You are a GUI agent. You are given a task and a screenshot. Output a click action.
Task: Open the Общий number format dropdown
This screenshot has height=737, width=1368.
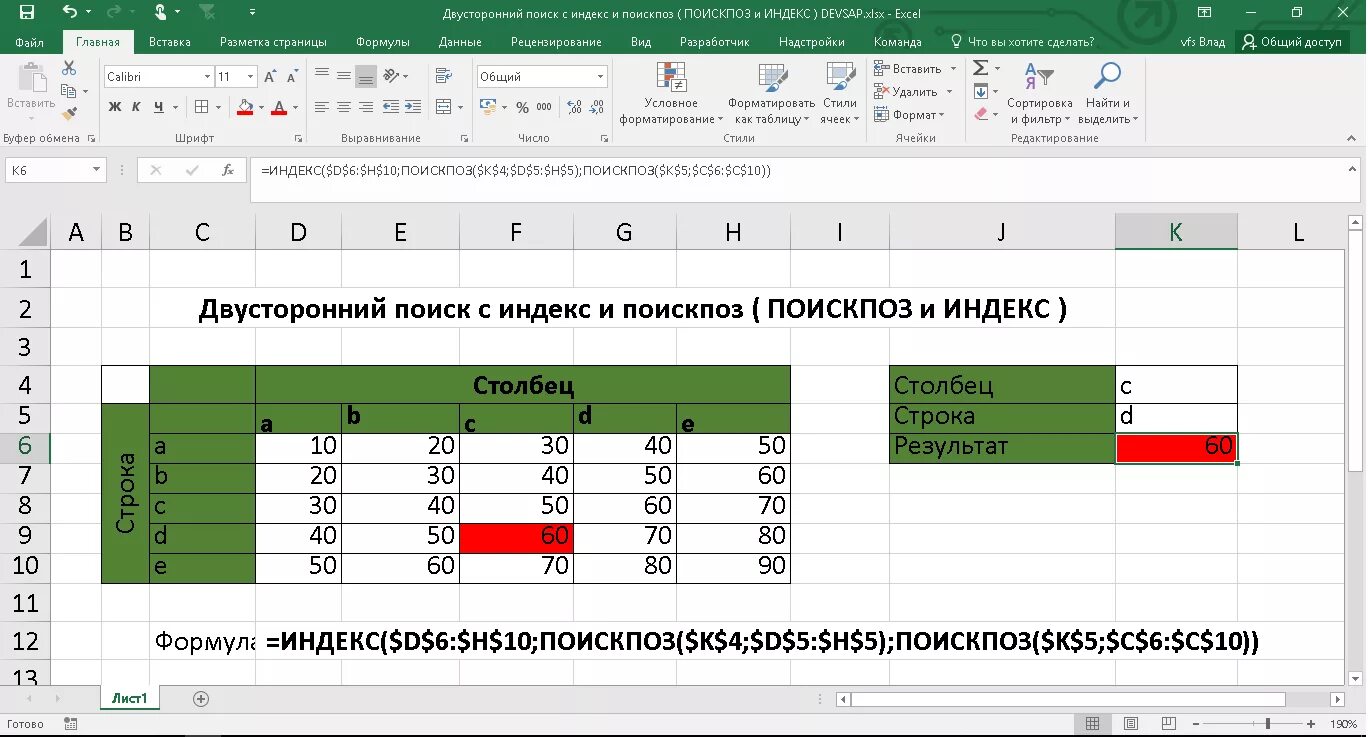(x=601, y=77)
